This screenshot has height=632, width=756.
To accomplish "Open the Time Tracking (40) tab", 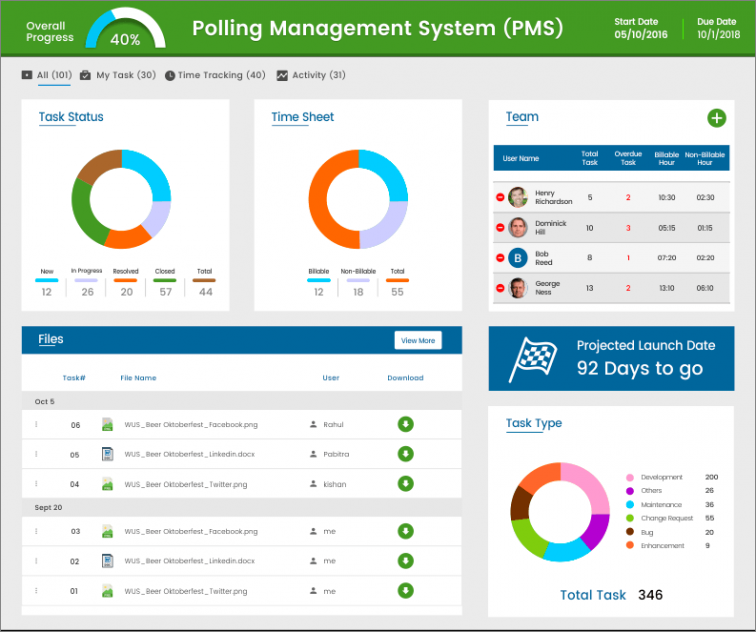I will pyautogui.click(x=215, y=75).
